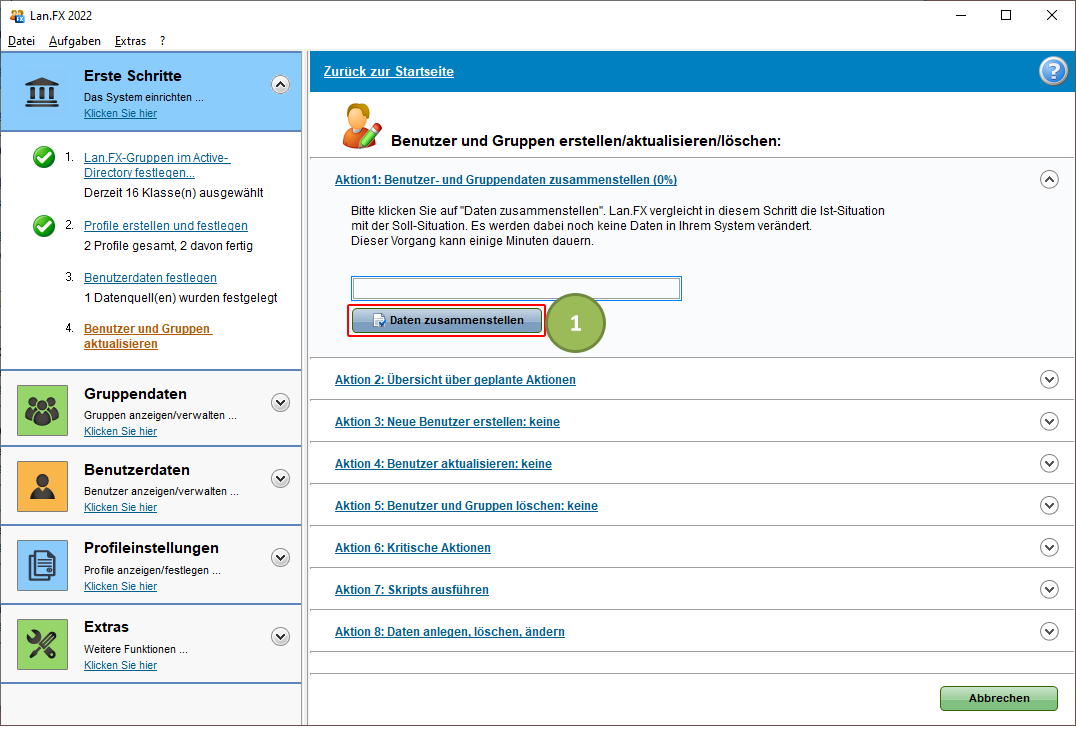Open Aktion 7: Skripts ausführen link

click(412, 589)
